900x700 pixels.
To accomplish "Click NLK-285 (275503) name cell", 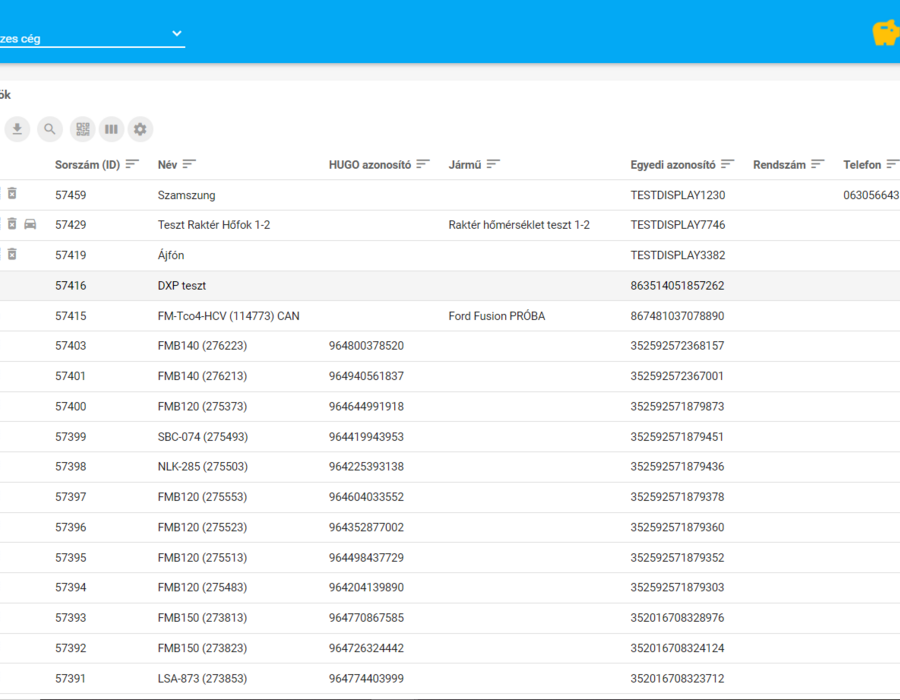I will (203, 466).
